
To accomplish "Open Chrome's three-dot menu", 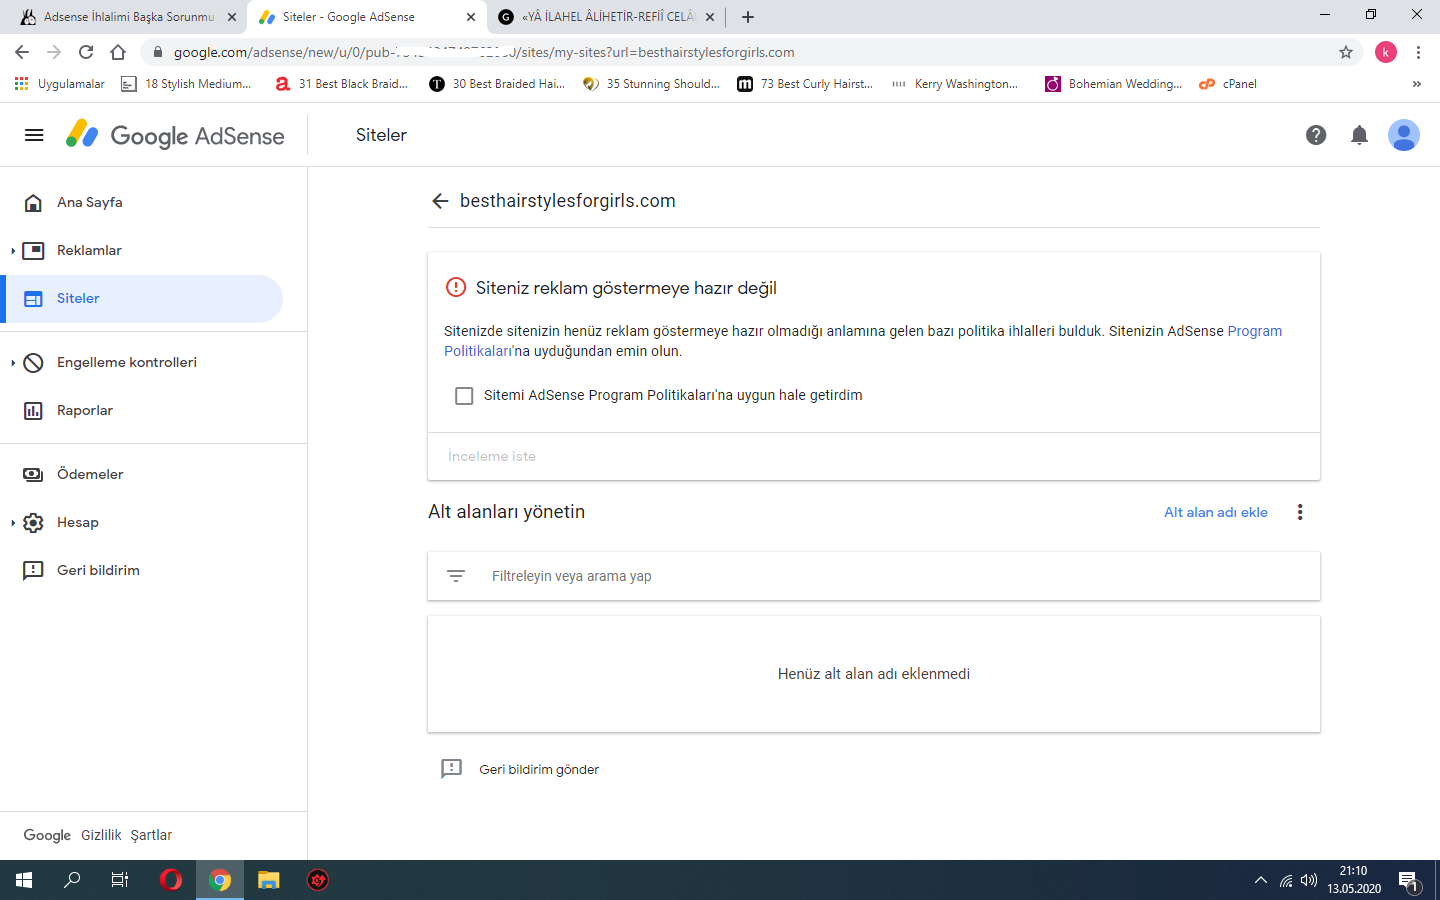I will pos(1418,52).
